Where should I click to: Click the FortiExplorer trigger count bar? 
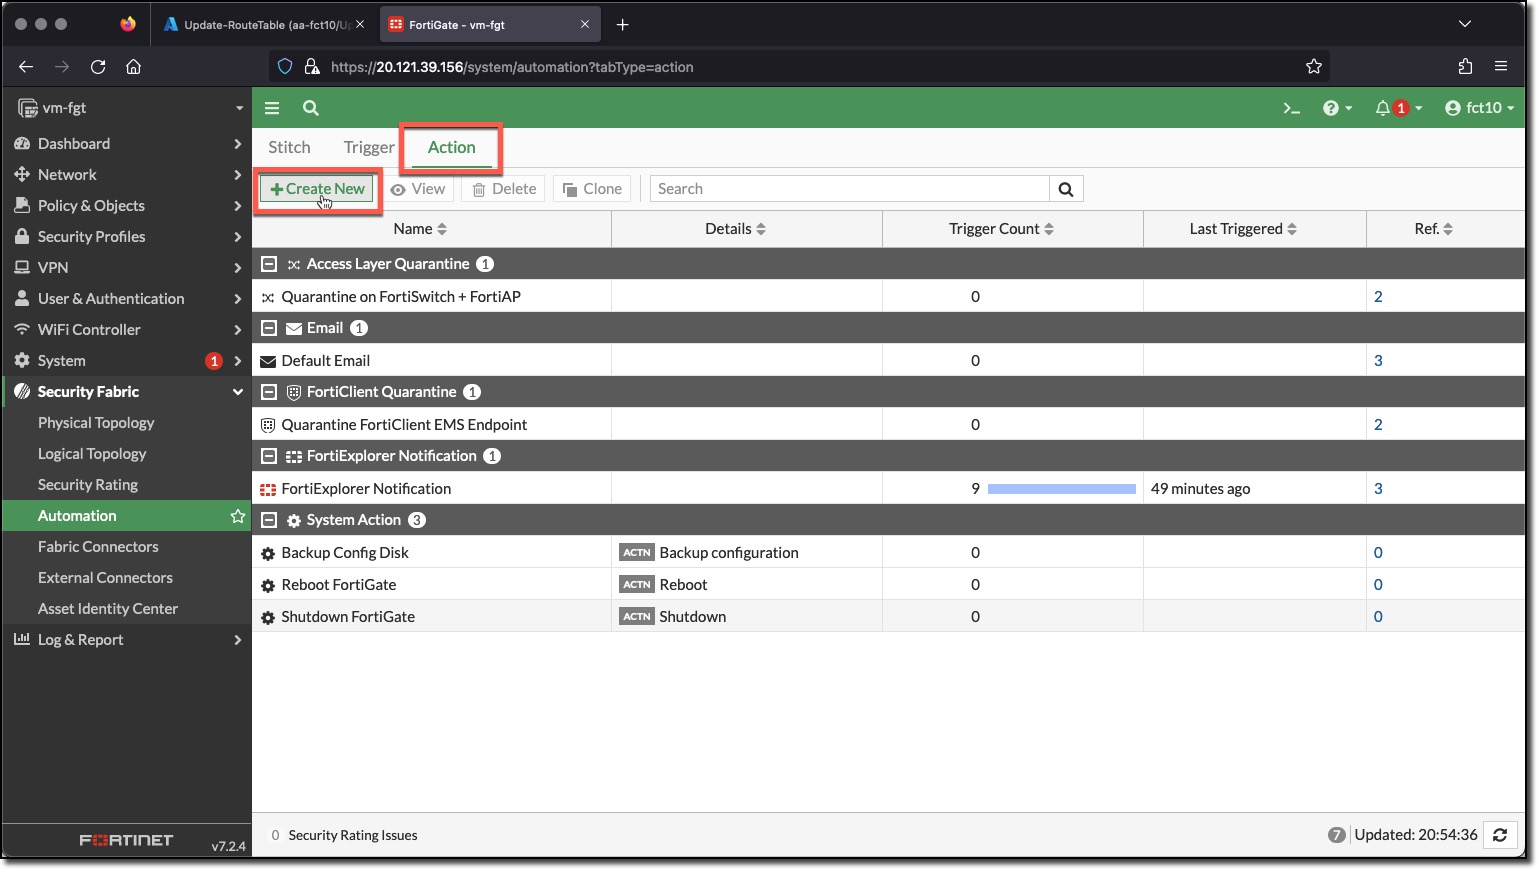pos(1061,489)
